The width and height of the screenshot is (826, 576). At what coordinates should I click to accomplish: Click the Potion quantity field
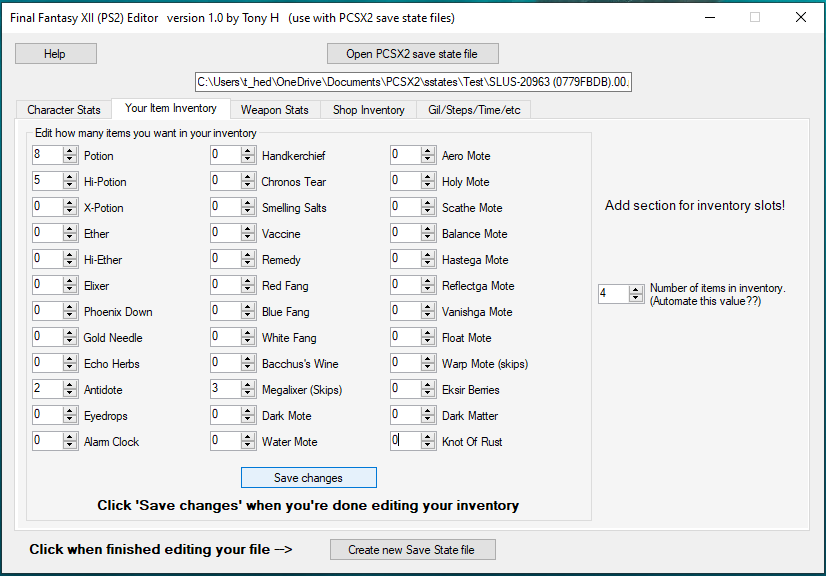pyautogui.click(x=46, y=155)
